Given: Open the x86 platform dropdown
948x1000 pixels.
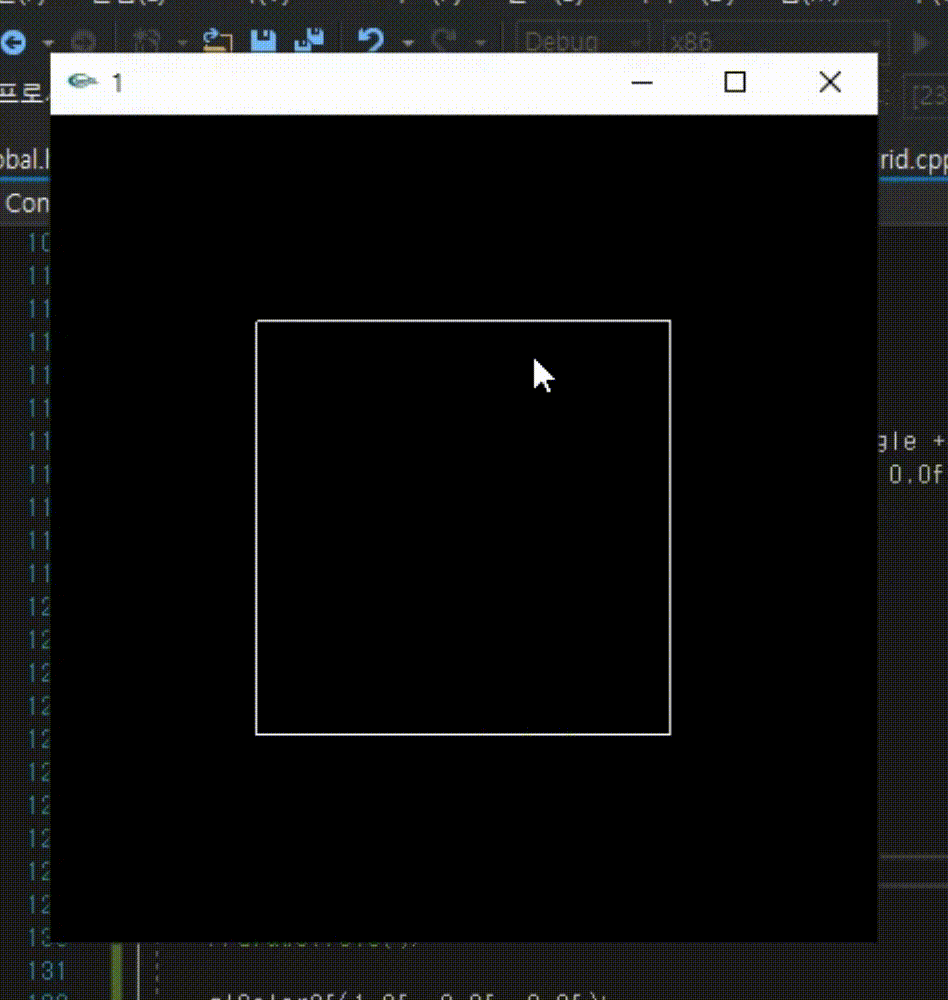Looking at the screenshot, I should (878, 42).
